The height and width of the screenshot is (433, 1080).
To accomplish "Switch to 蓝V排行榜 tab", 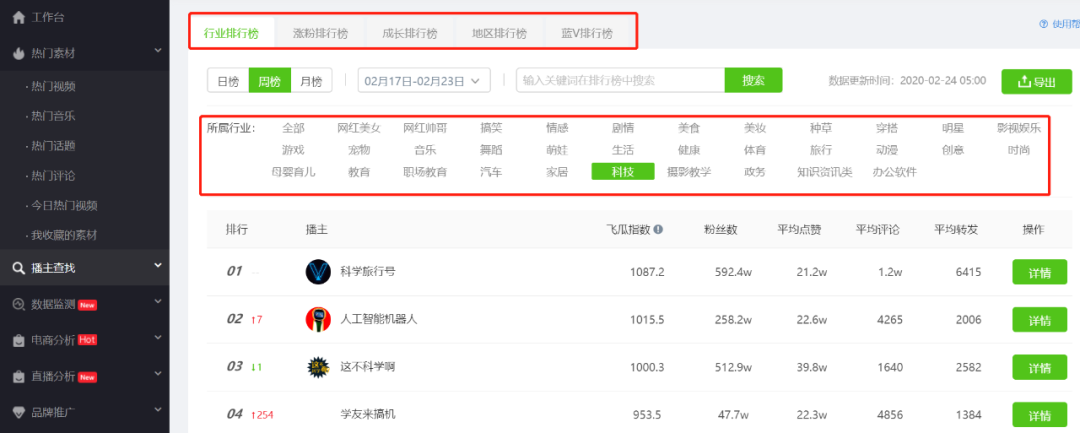I will click(x=587, y=33).
